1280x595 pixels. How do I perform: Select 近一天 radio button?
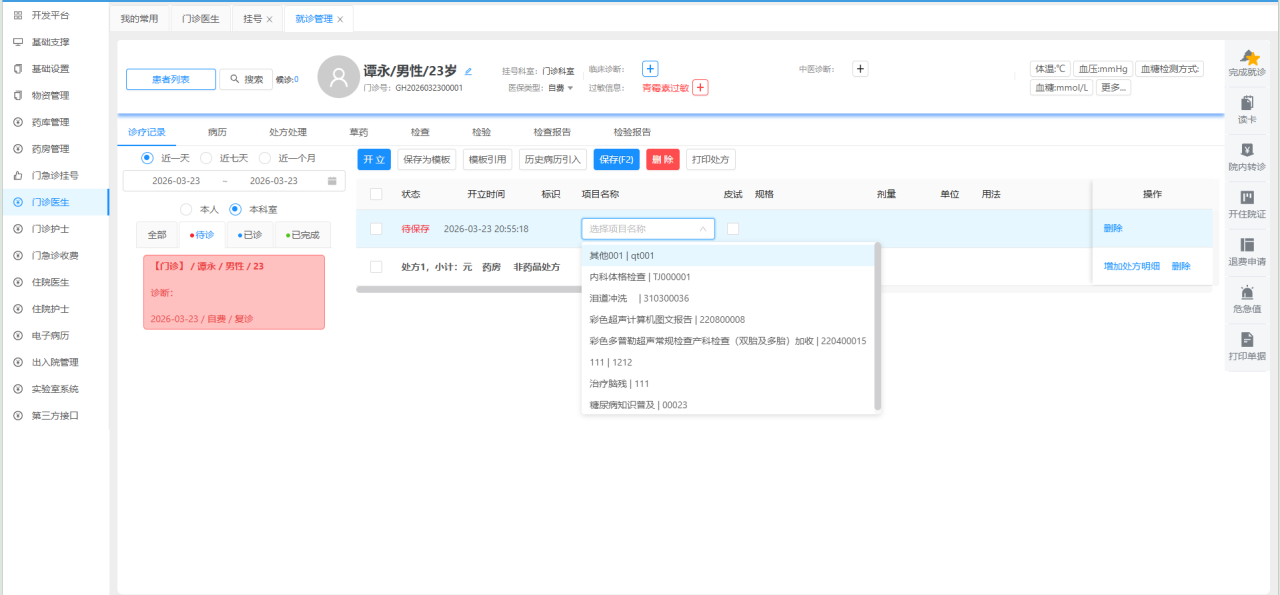(147, 158)
